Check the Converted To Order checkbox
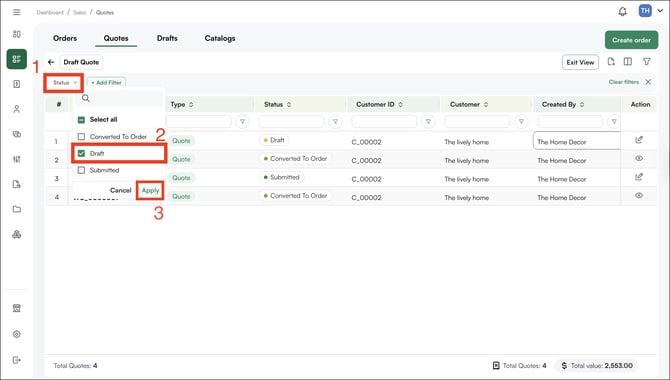 (x=81, y=137)
